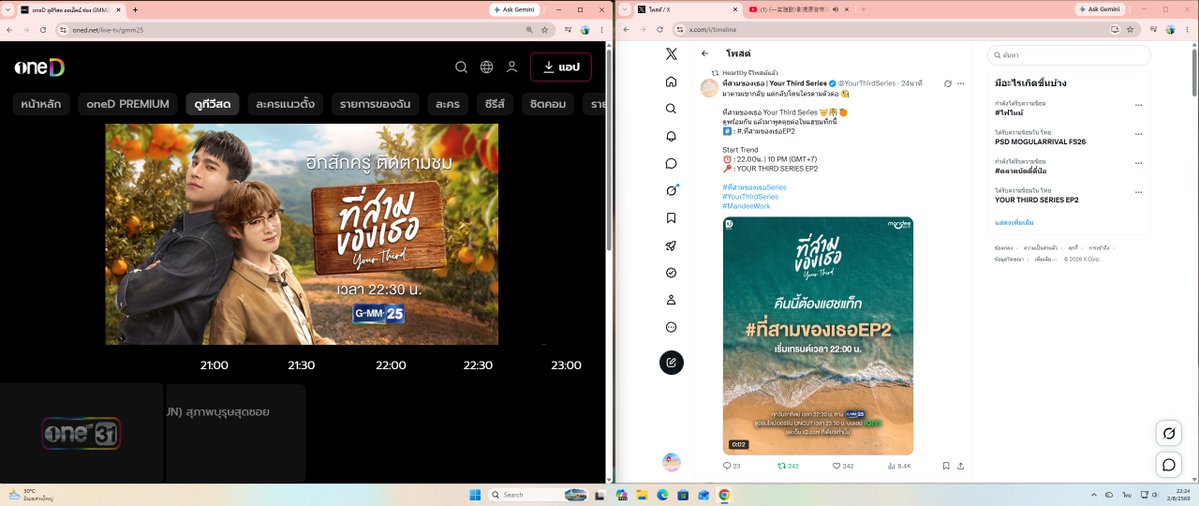Open more options for the PSD MOGULARRIVAL FS26 trend
Viewport: 1199px width, 506px height.
click(1138, 135)
